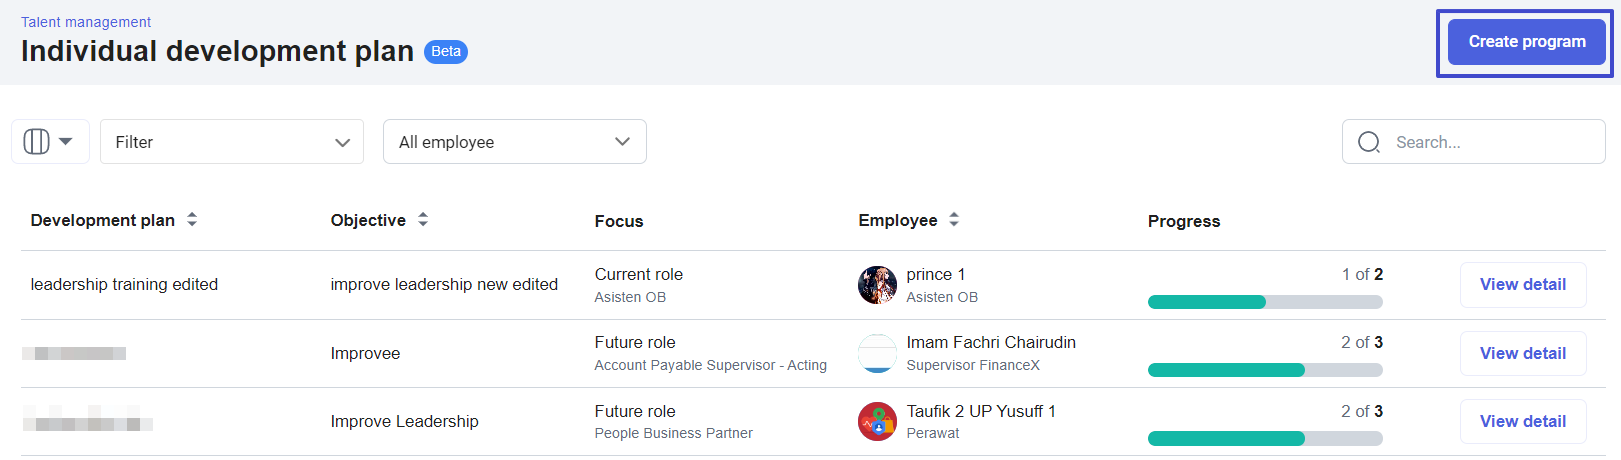This screenshot has width=1621, height=460.
Task: View detail for prince 1
Action: coord(1523,285)
